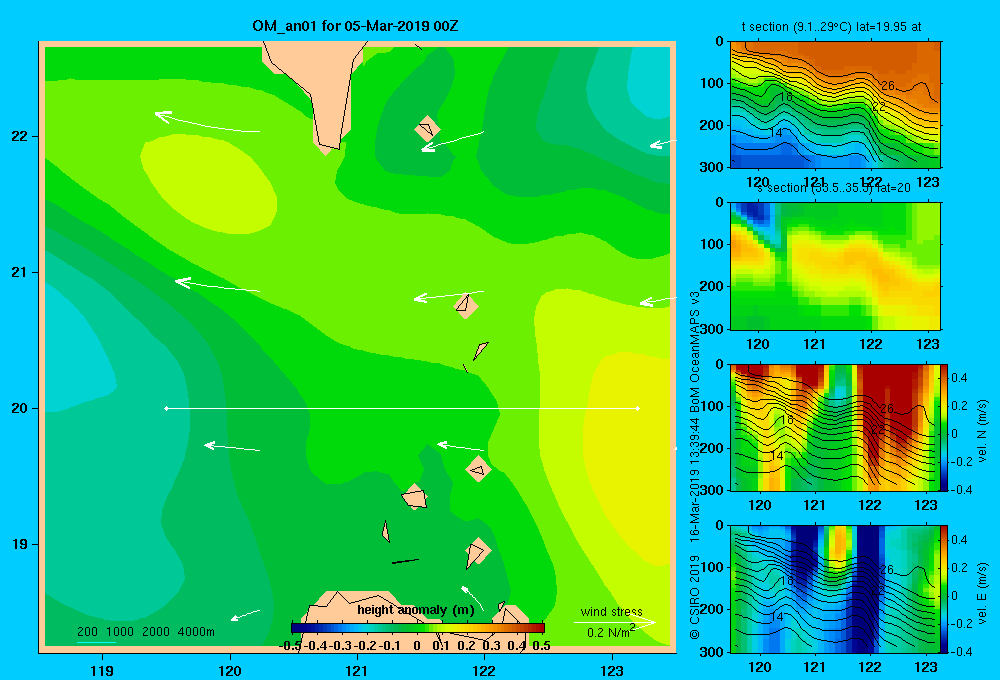Click the '0.2 N/m2' wind stress scale value
The image size is (1000, 680).
pos(611,632)
